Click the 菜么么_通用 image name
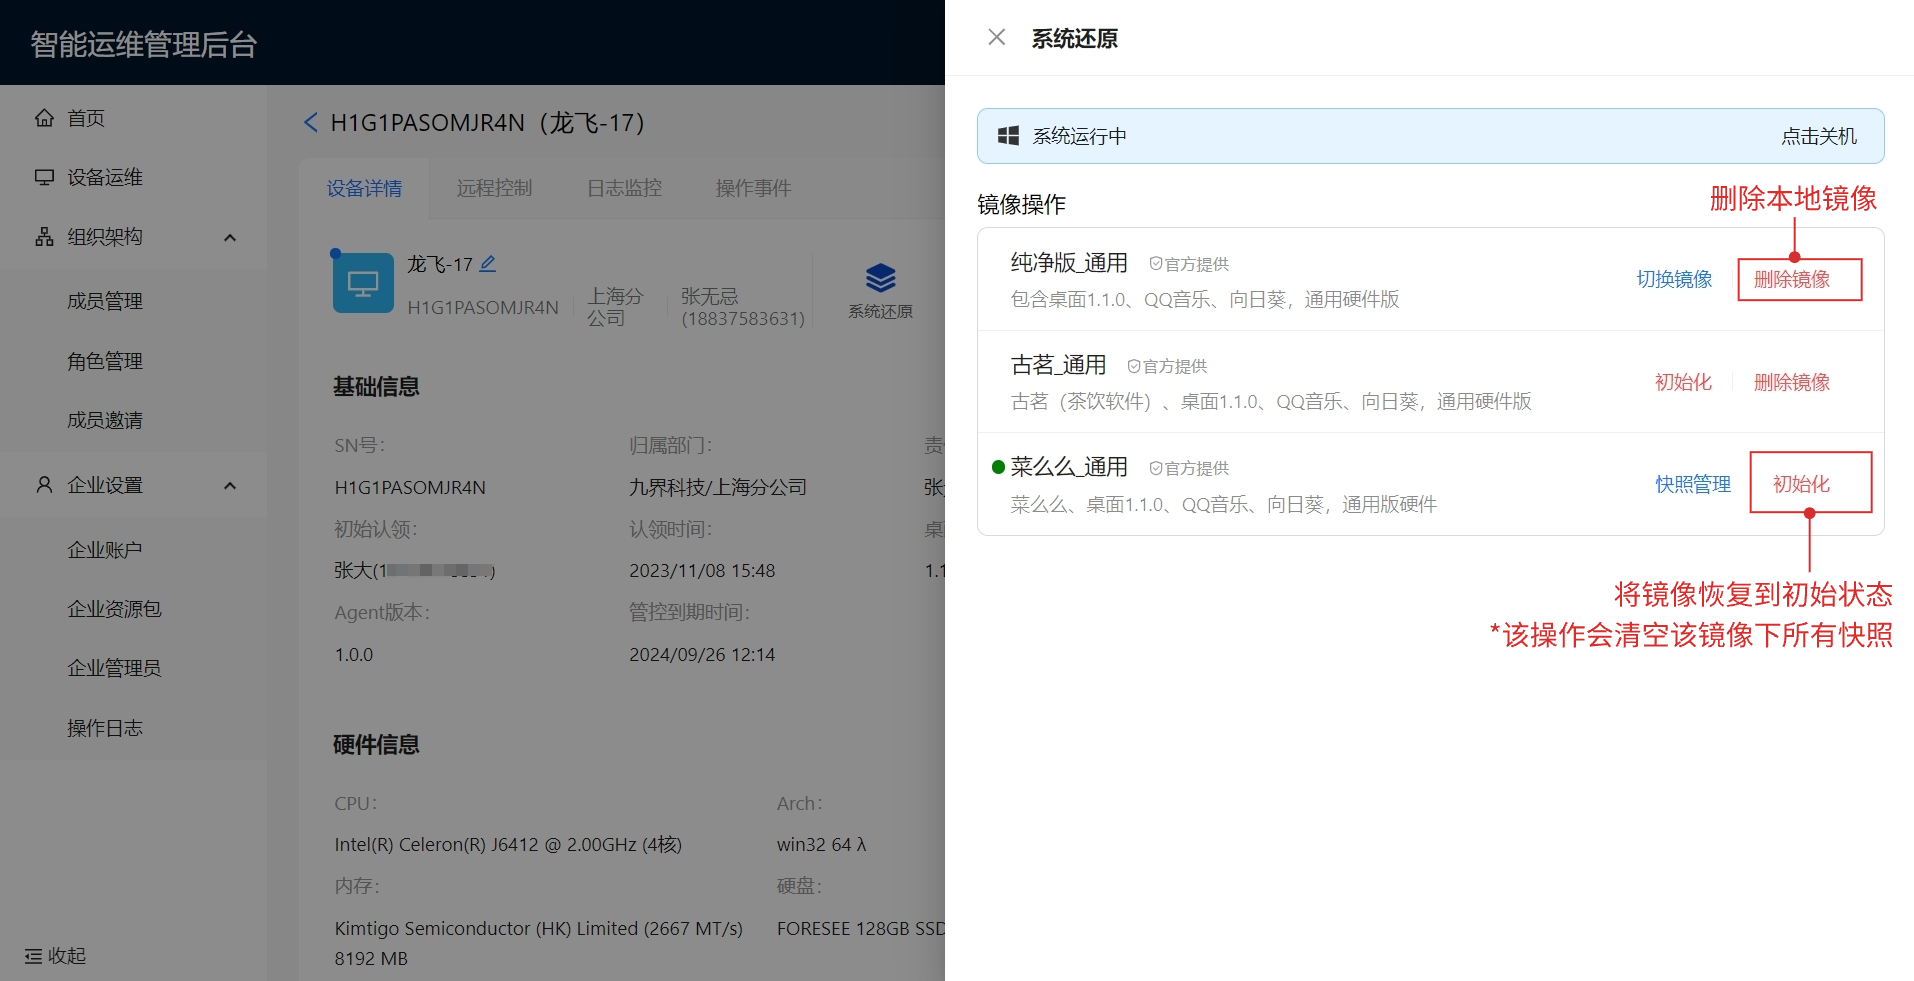This screenshot has height=981, width=1914. coord(1069,467)
